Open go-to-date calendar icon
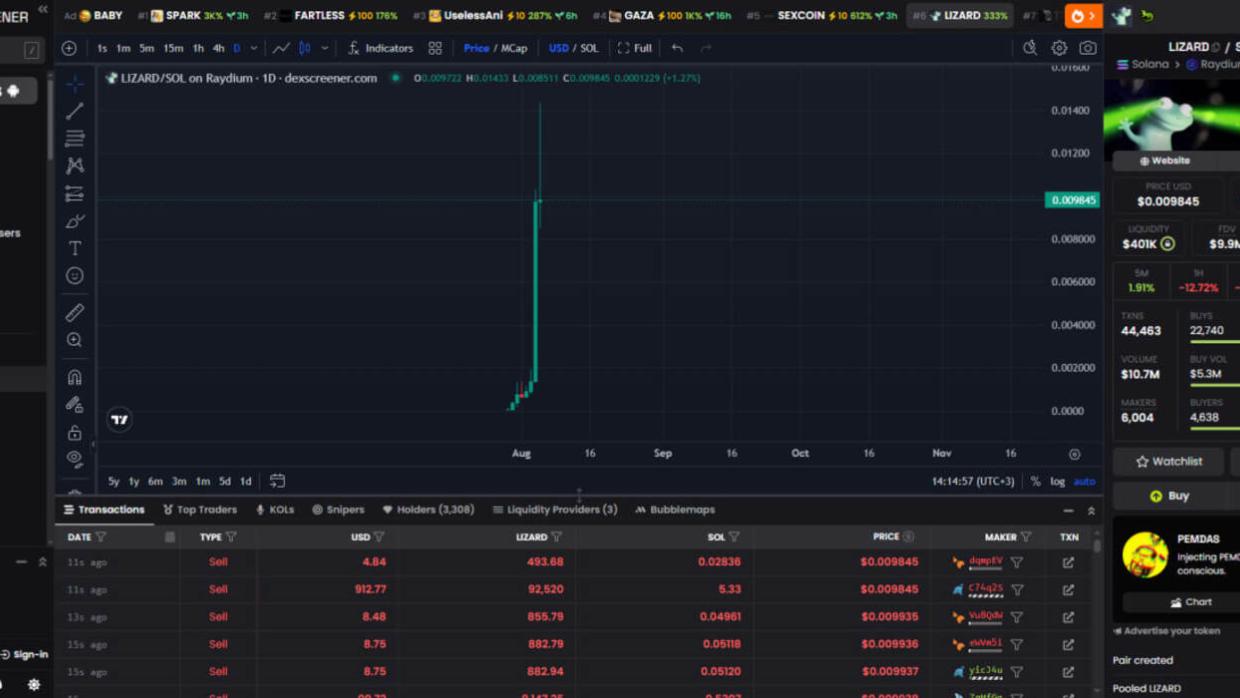1240x698 pixels. (x=277, y=481)
